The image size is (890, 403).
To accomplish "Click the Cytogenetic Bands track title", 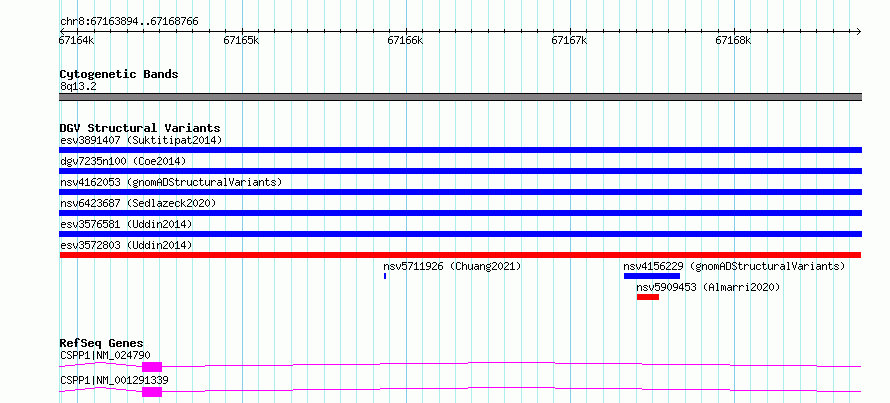I will click(x=119, y=74).
